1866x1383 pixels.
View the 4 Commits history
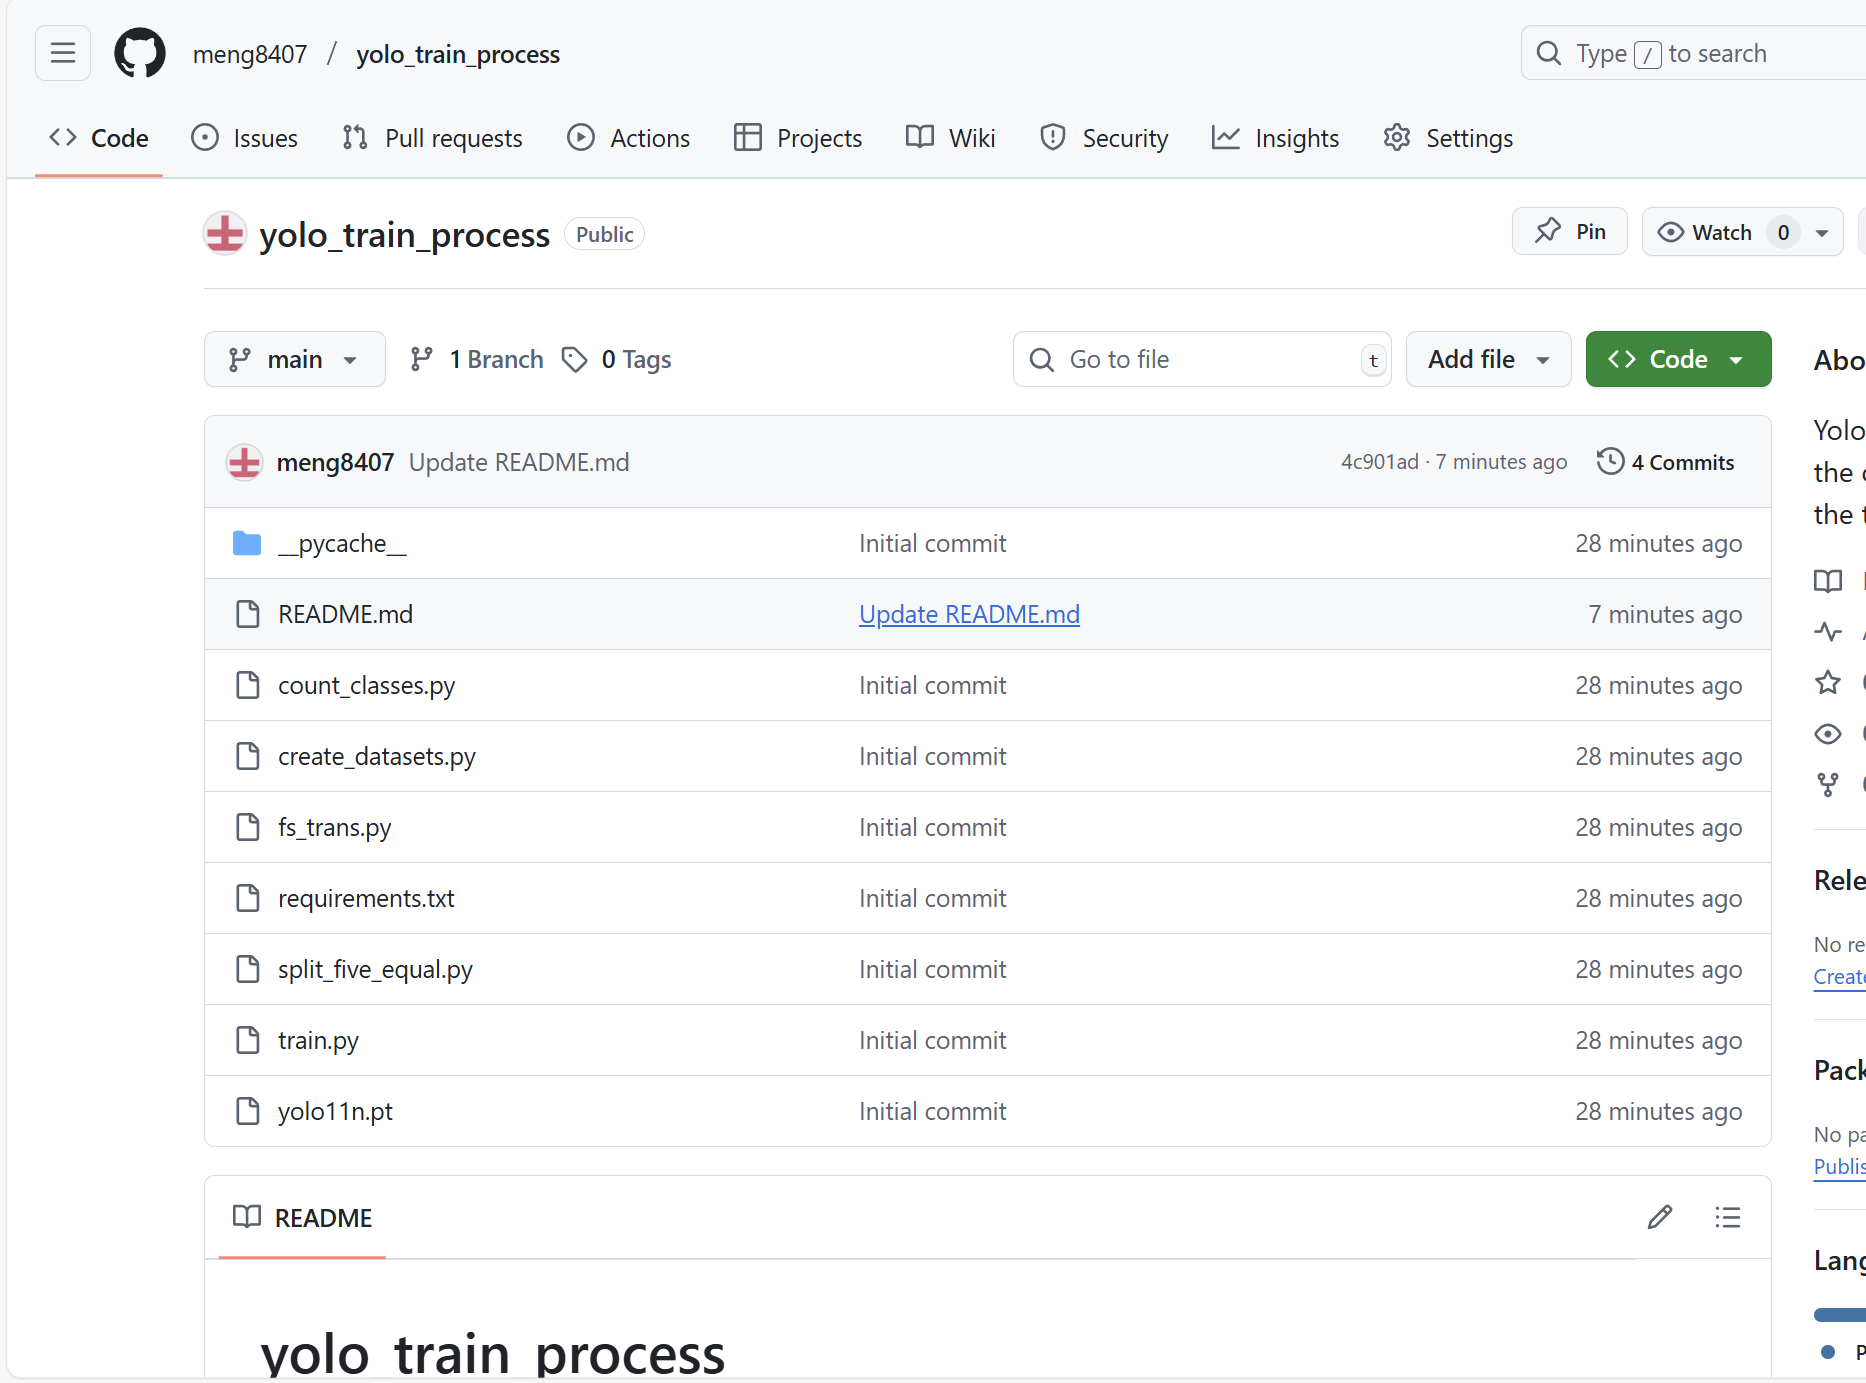[1666, 462]
